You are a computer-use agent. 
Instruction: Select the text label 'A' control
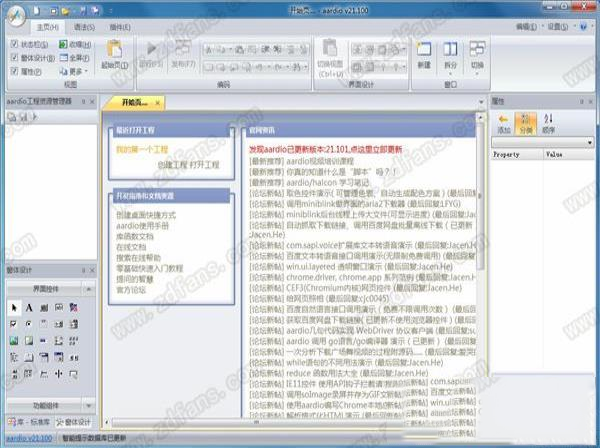pos(29,308)
